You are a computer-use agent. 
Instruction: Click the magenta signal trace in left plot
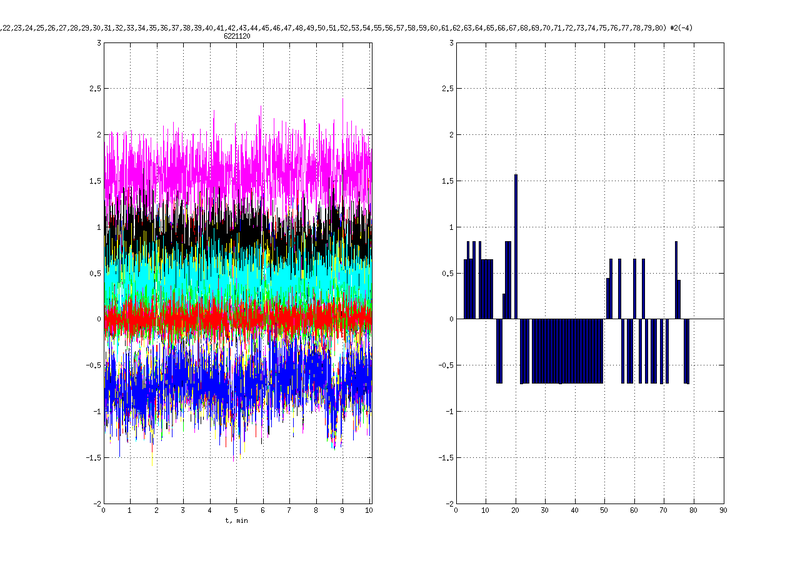pos(237,160)
